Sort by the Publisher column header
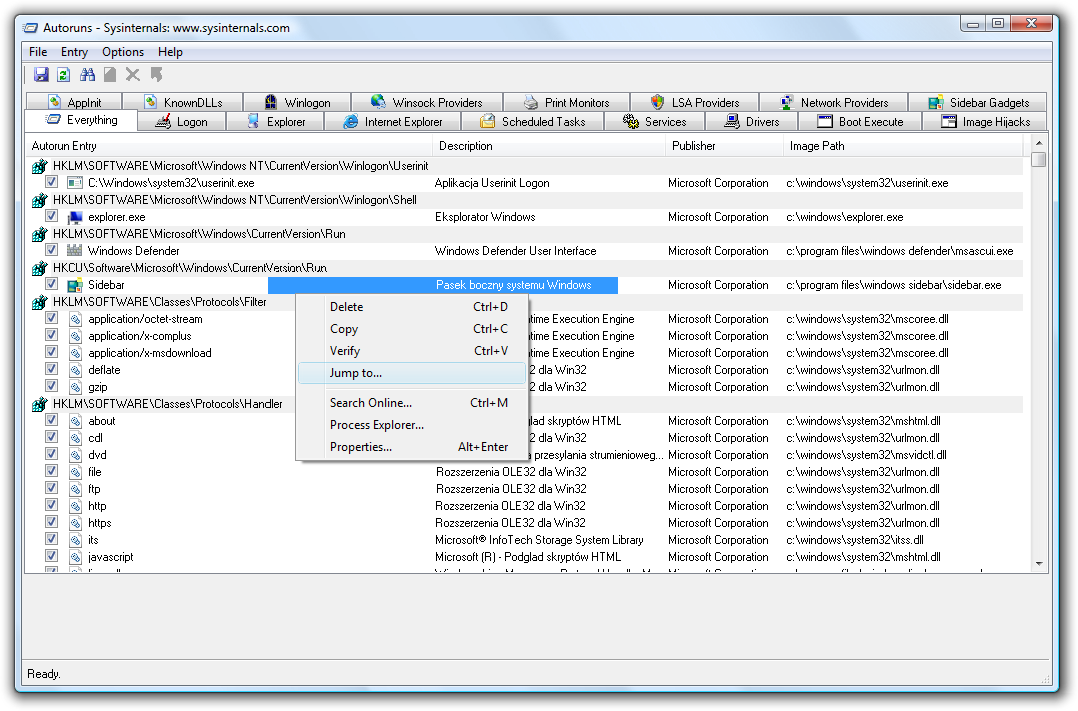Viewport: 1078px width, 711px height. click(x=724, y=146)
